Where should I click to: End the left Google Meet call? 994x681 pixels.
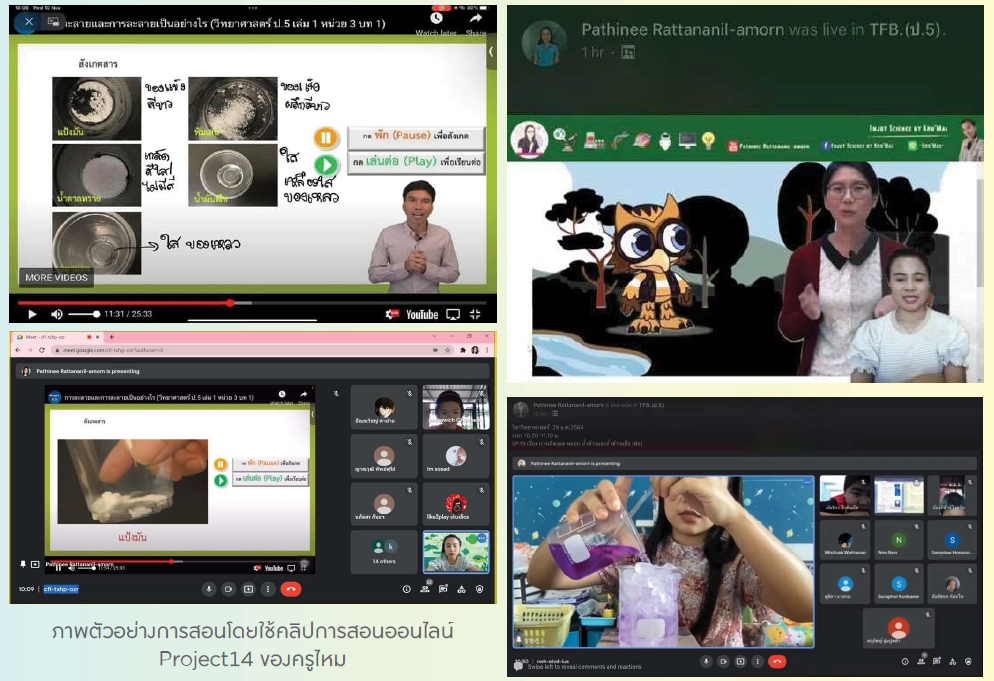click(x=291, y=589)
